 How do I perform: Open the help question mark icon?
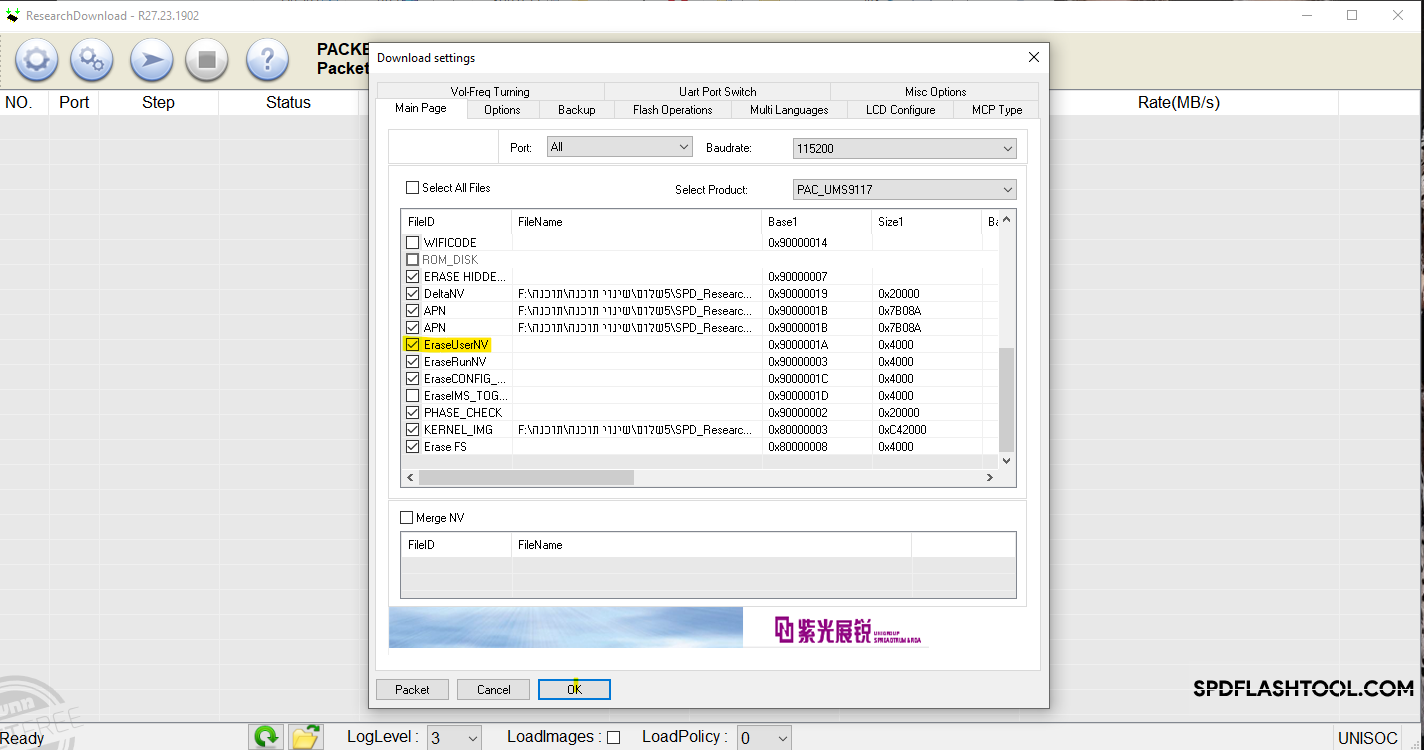click(x=267, y=60)
